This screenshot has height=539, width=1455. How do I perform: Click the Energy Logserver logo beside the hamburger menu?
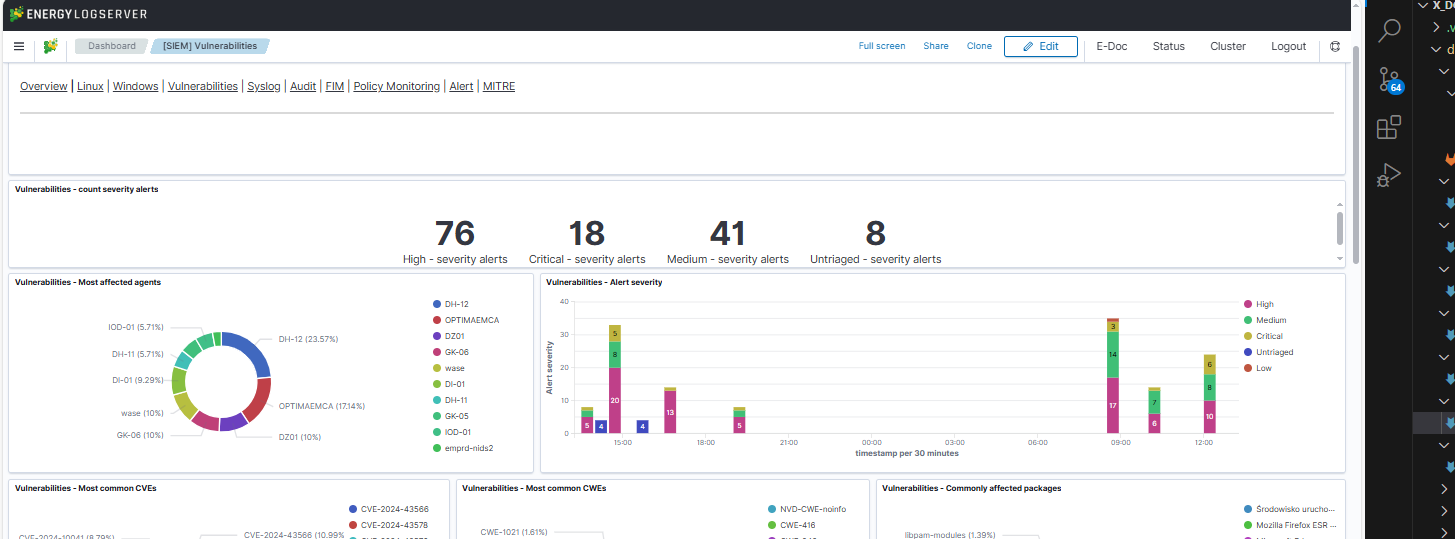(50, 46)
